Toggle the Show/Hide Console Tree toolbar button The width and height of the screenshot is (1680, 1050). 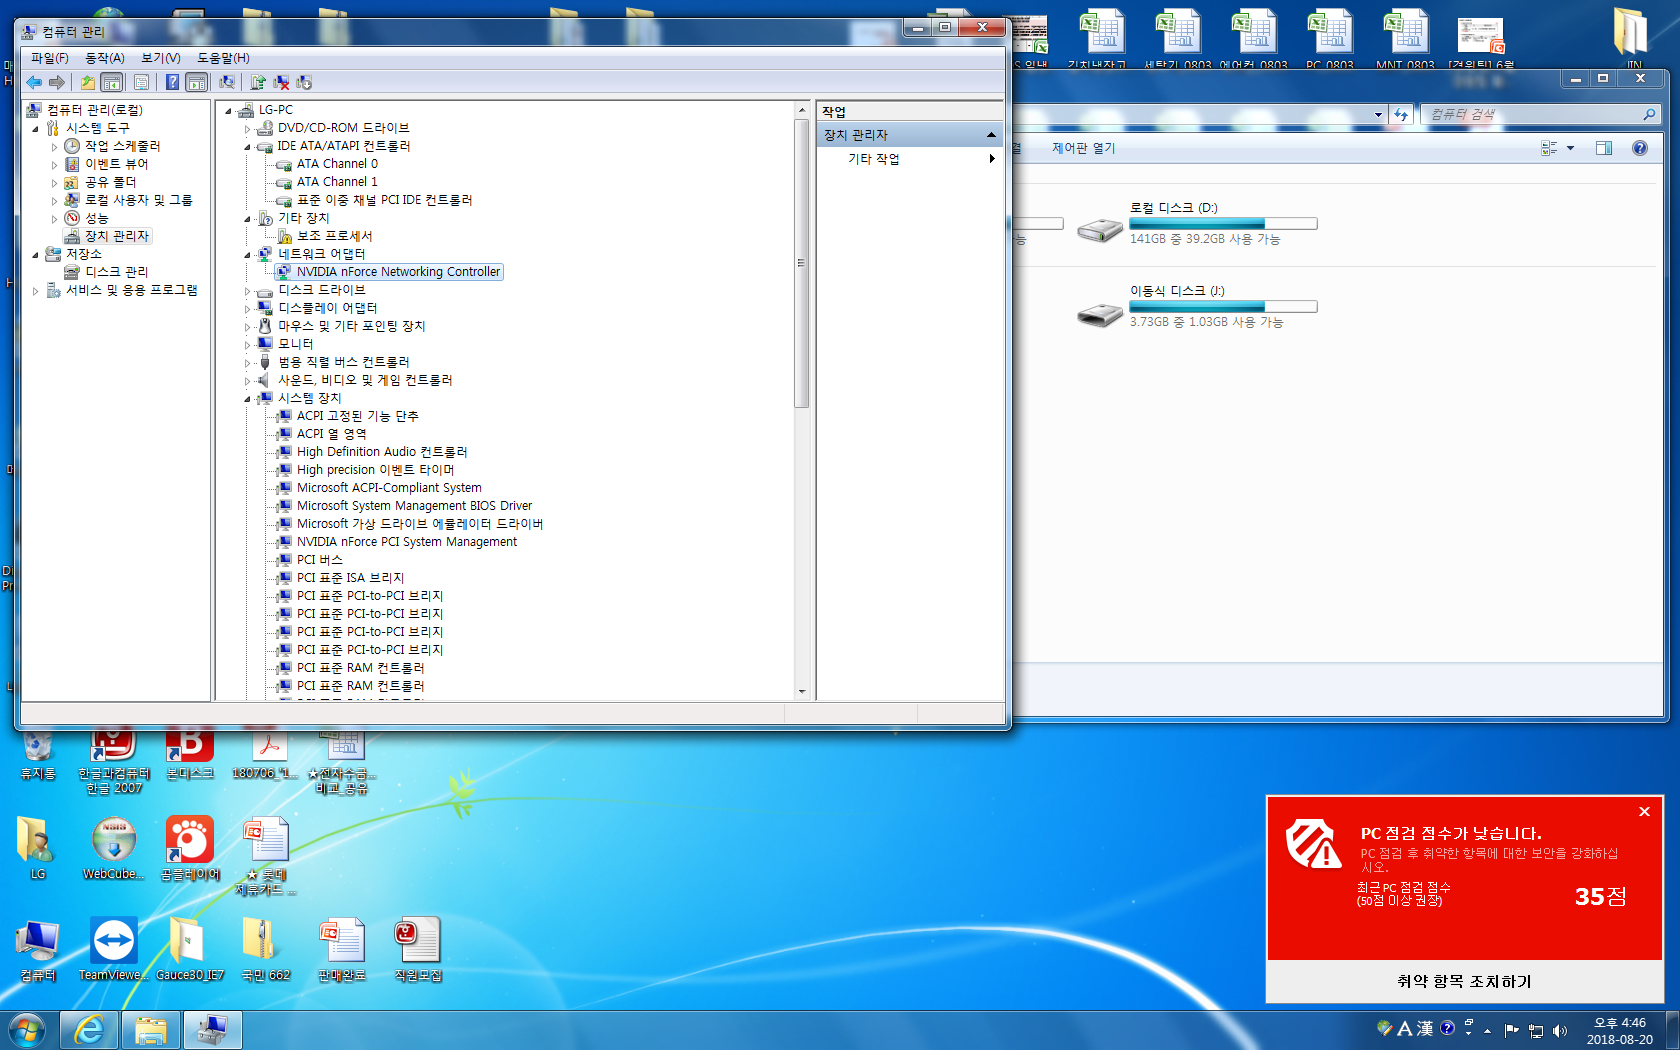pos(112,82)
